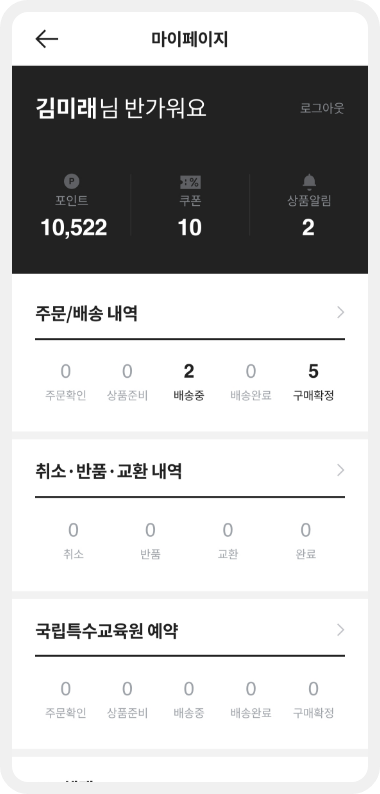
Task: Expand 주문/배송 내역 chevron
Action: pyautogui.click(x=340, y=313)
